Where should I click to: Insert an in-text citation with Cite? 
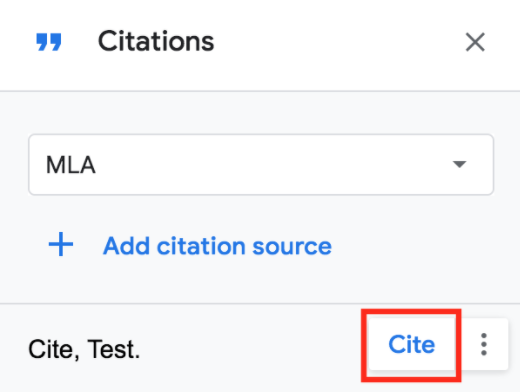[x=412, y=344]
